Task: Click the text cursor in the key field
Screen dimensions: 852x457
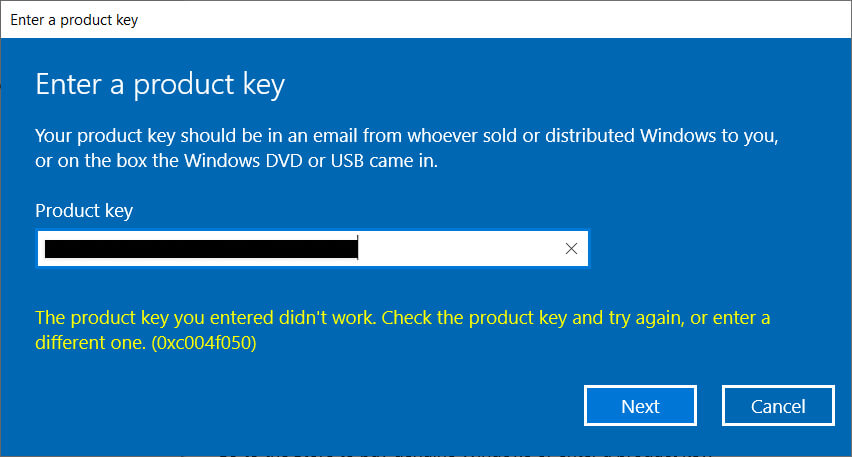Action: click(358, 249)
